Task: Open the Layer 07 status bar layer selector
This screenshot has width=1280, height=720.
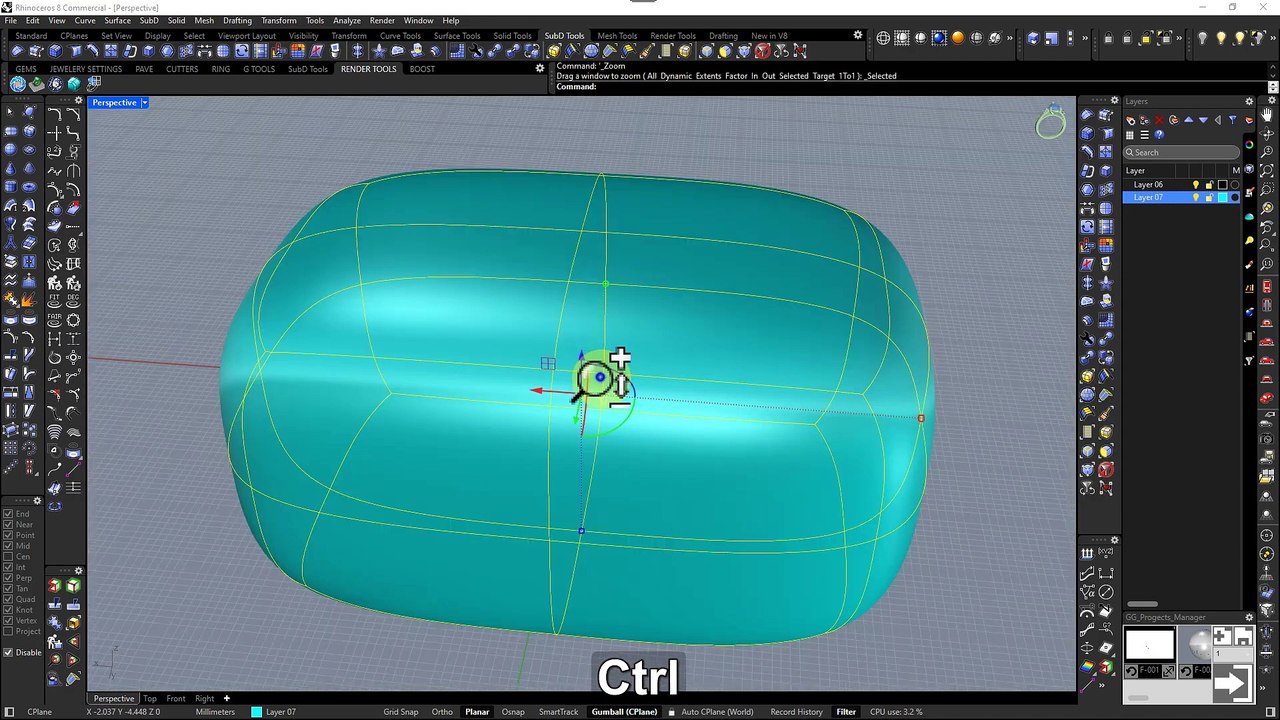Action: coord(274,712)
